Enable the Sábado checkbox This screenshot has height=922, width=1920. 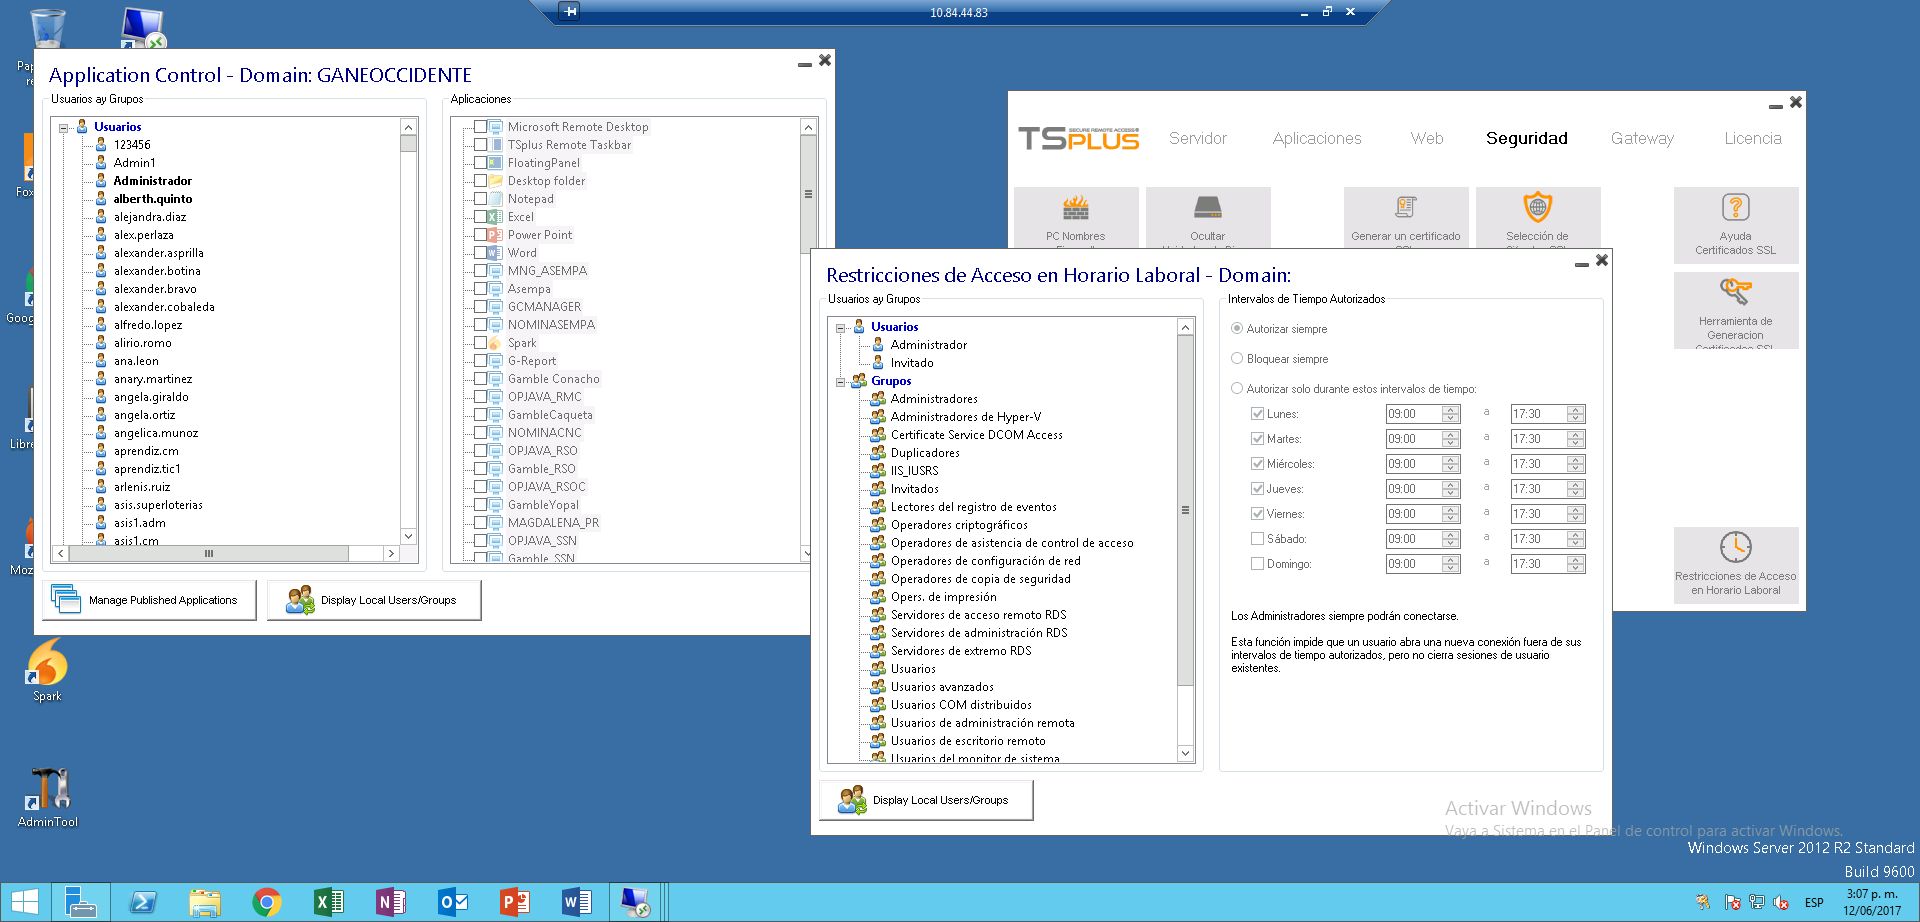[1257, 539]
